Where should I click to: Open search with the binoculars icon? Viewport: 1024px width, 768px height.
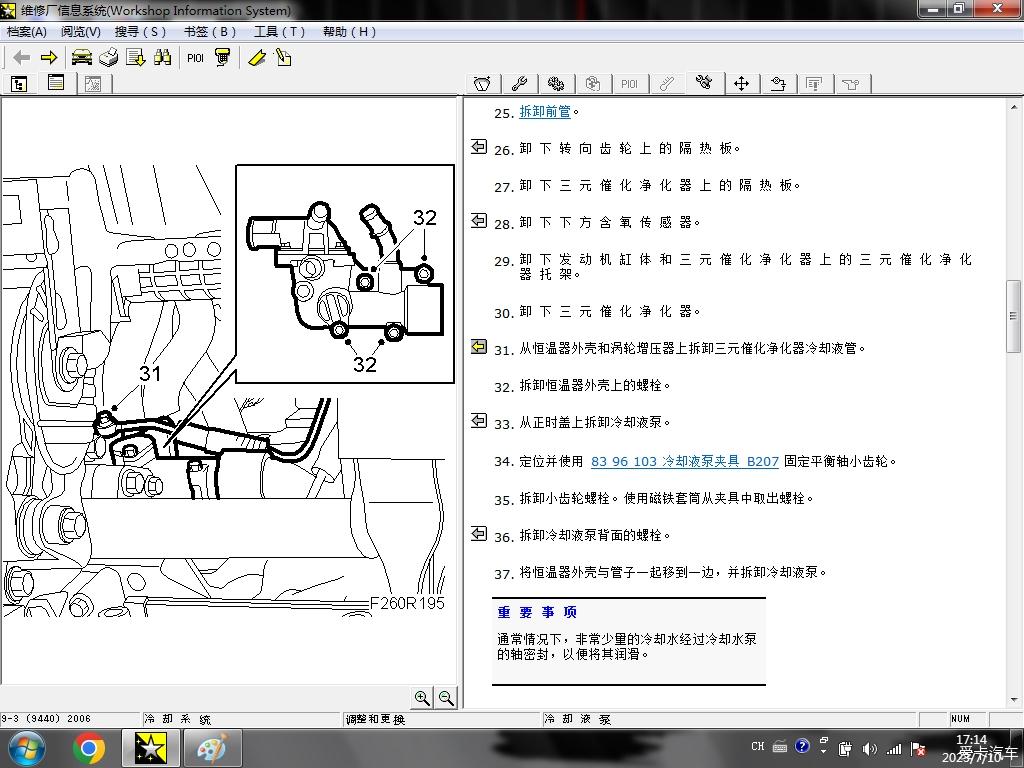tap(163, 57)
